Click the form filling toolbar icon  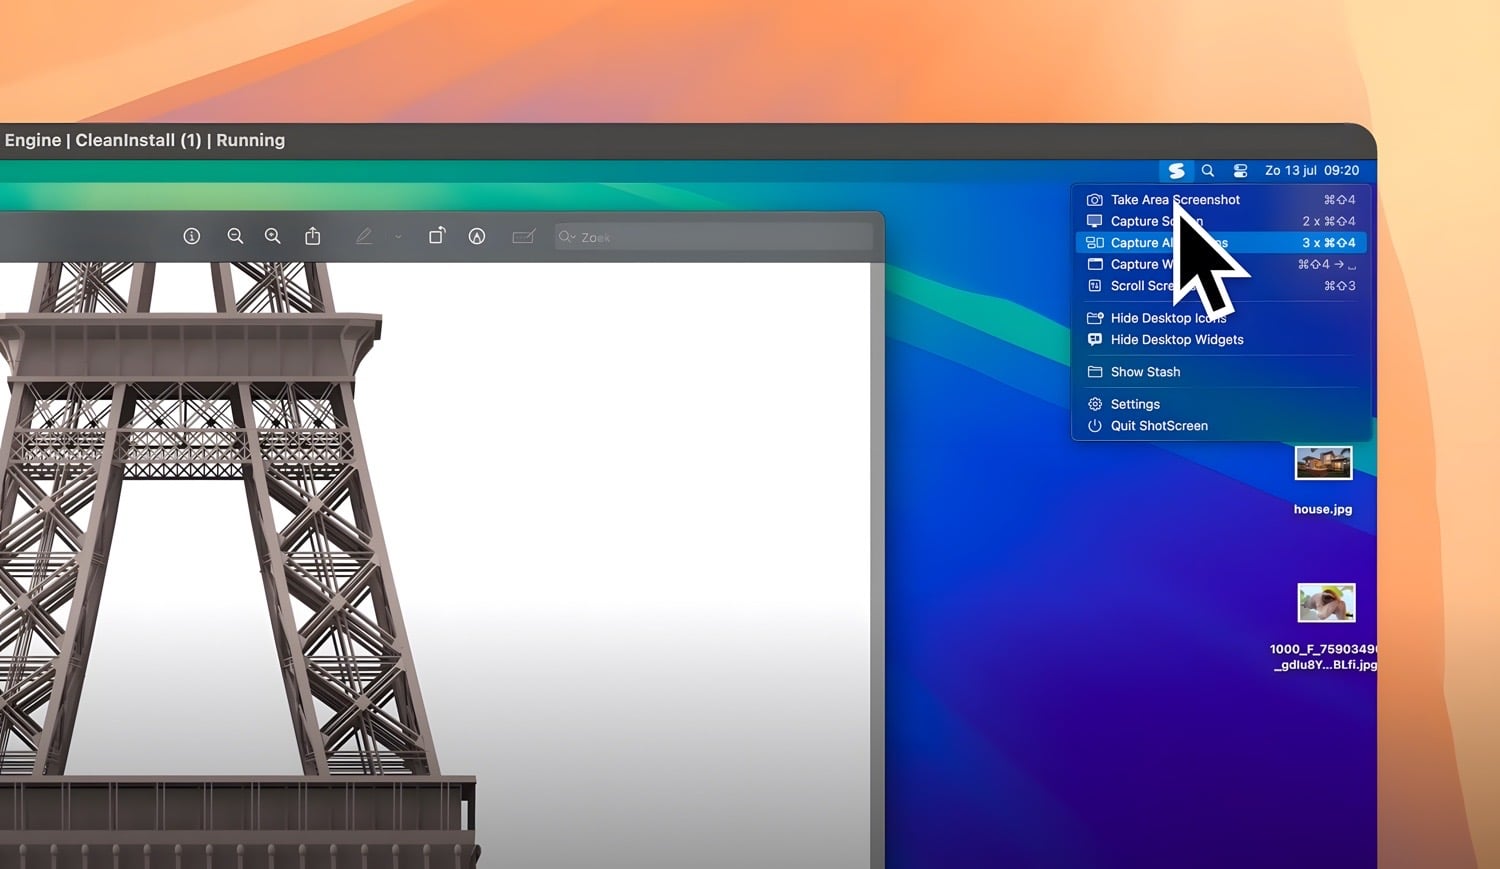(x=523, y=236)
